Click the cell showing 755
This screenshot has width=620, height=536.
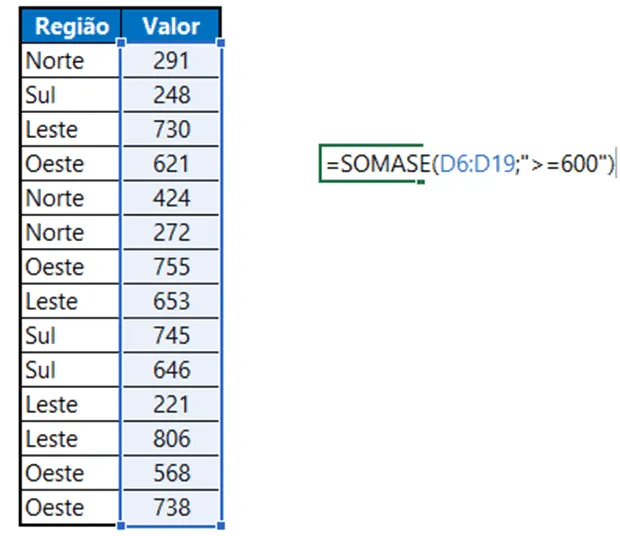coord(171,267)
